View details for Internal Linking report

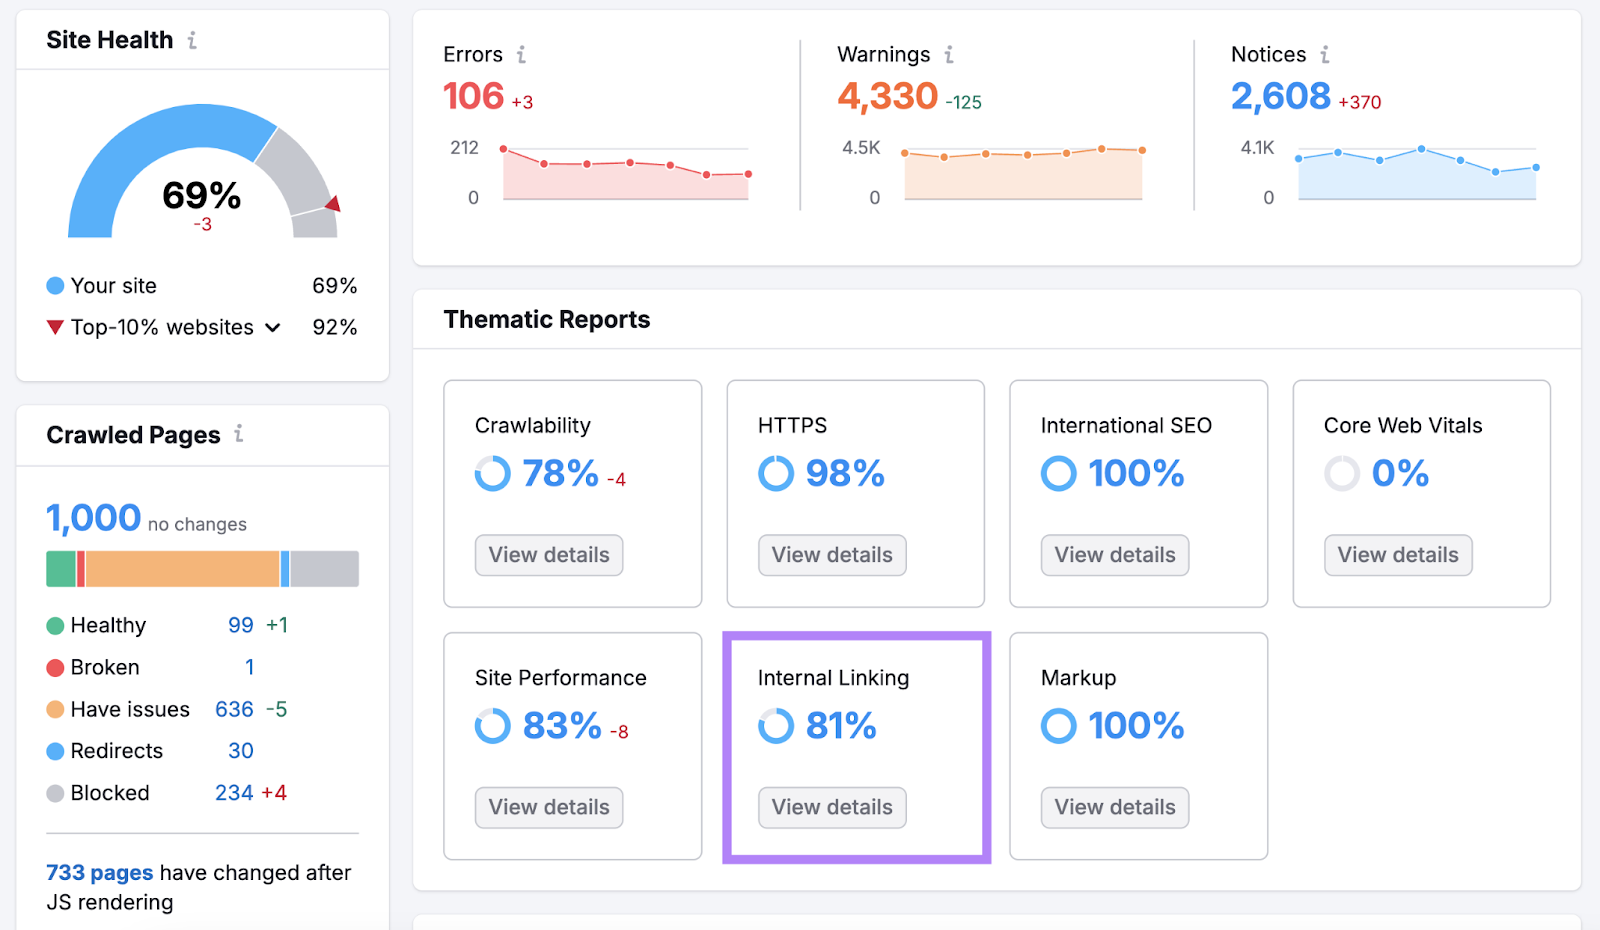(x=832, y=808)
